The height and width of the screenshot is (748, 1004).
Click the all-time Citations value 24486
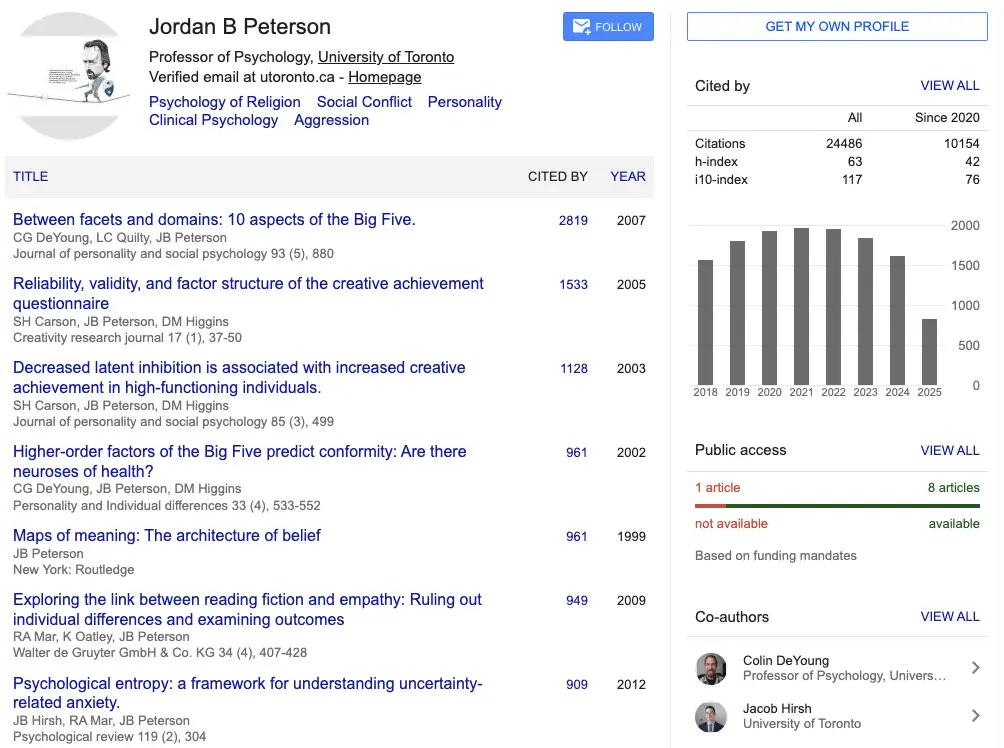coord(844,143)
